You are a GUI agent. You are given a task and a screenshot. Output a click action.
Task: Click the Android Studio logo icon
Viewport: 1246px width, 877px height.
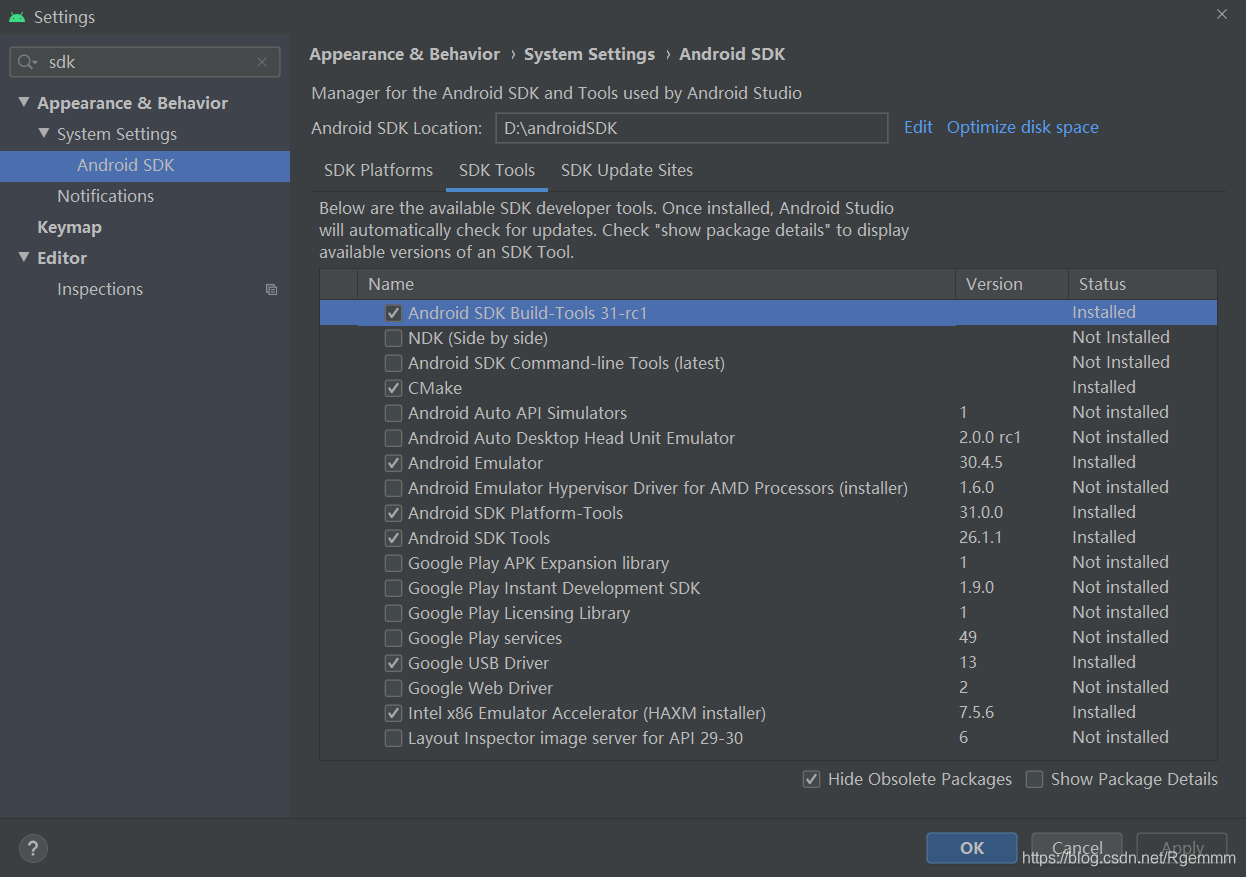click(16, 17)
